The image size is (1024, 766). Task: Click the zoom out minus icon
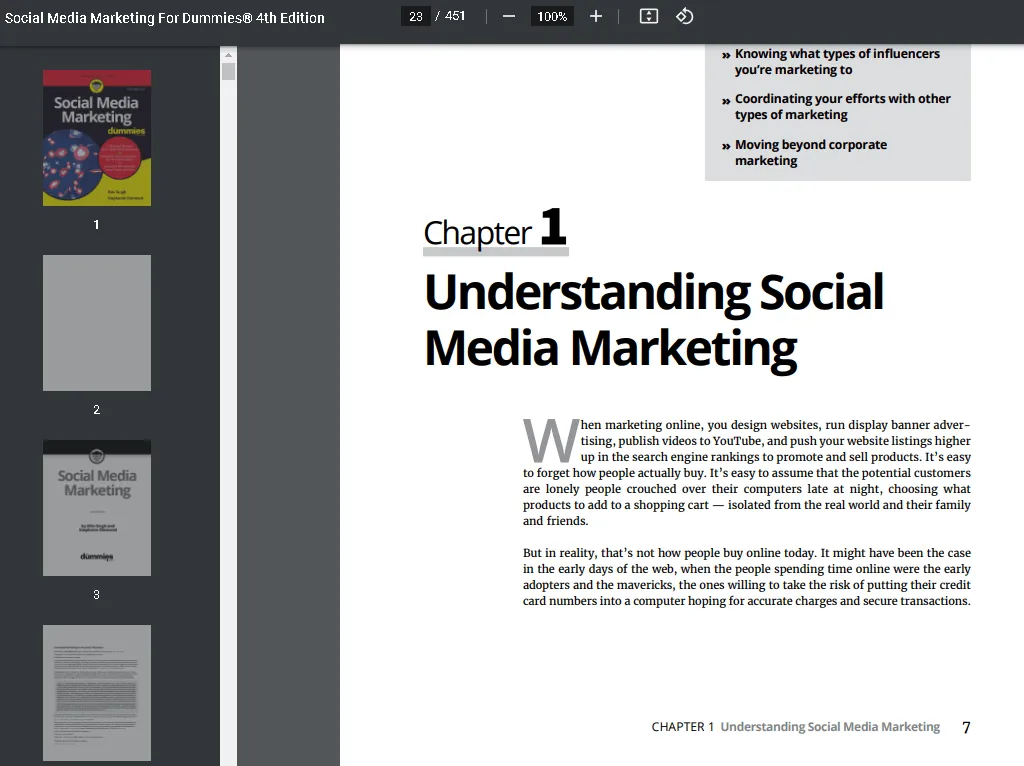[x=509, y=16]
